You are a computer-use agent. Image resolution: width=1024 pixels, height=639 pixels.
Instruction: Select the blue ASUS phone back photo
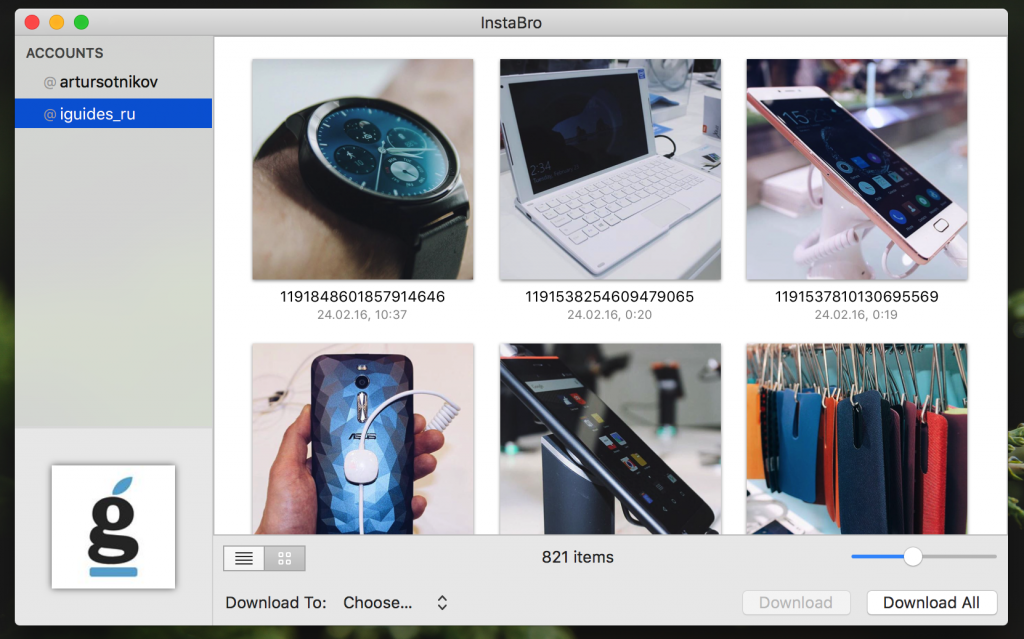point(362,439)
